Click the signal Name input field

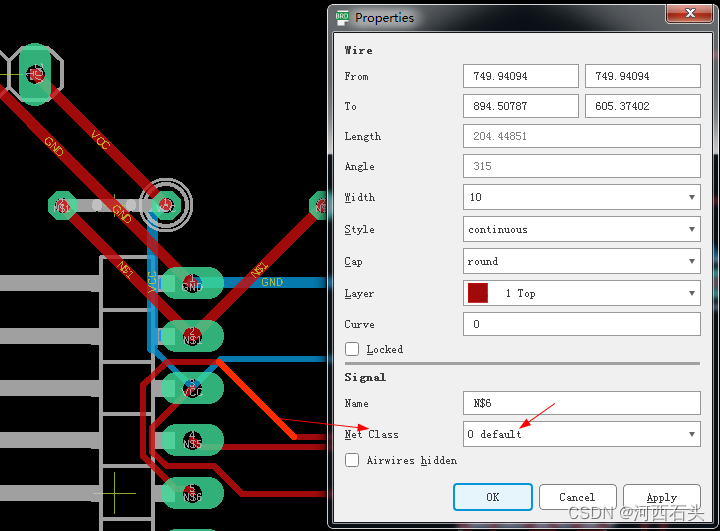pyautogui.click(x=581, y=403)
